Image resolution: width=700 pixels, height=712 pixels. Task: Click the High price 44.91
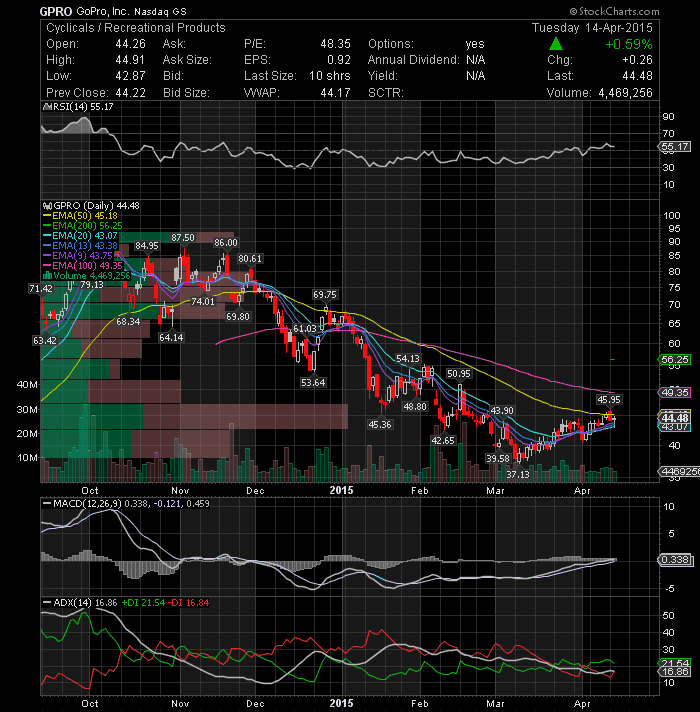tap(130, 60)
